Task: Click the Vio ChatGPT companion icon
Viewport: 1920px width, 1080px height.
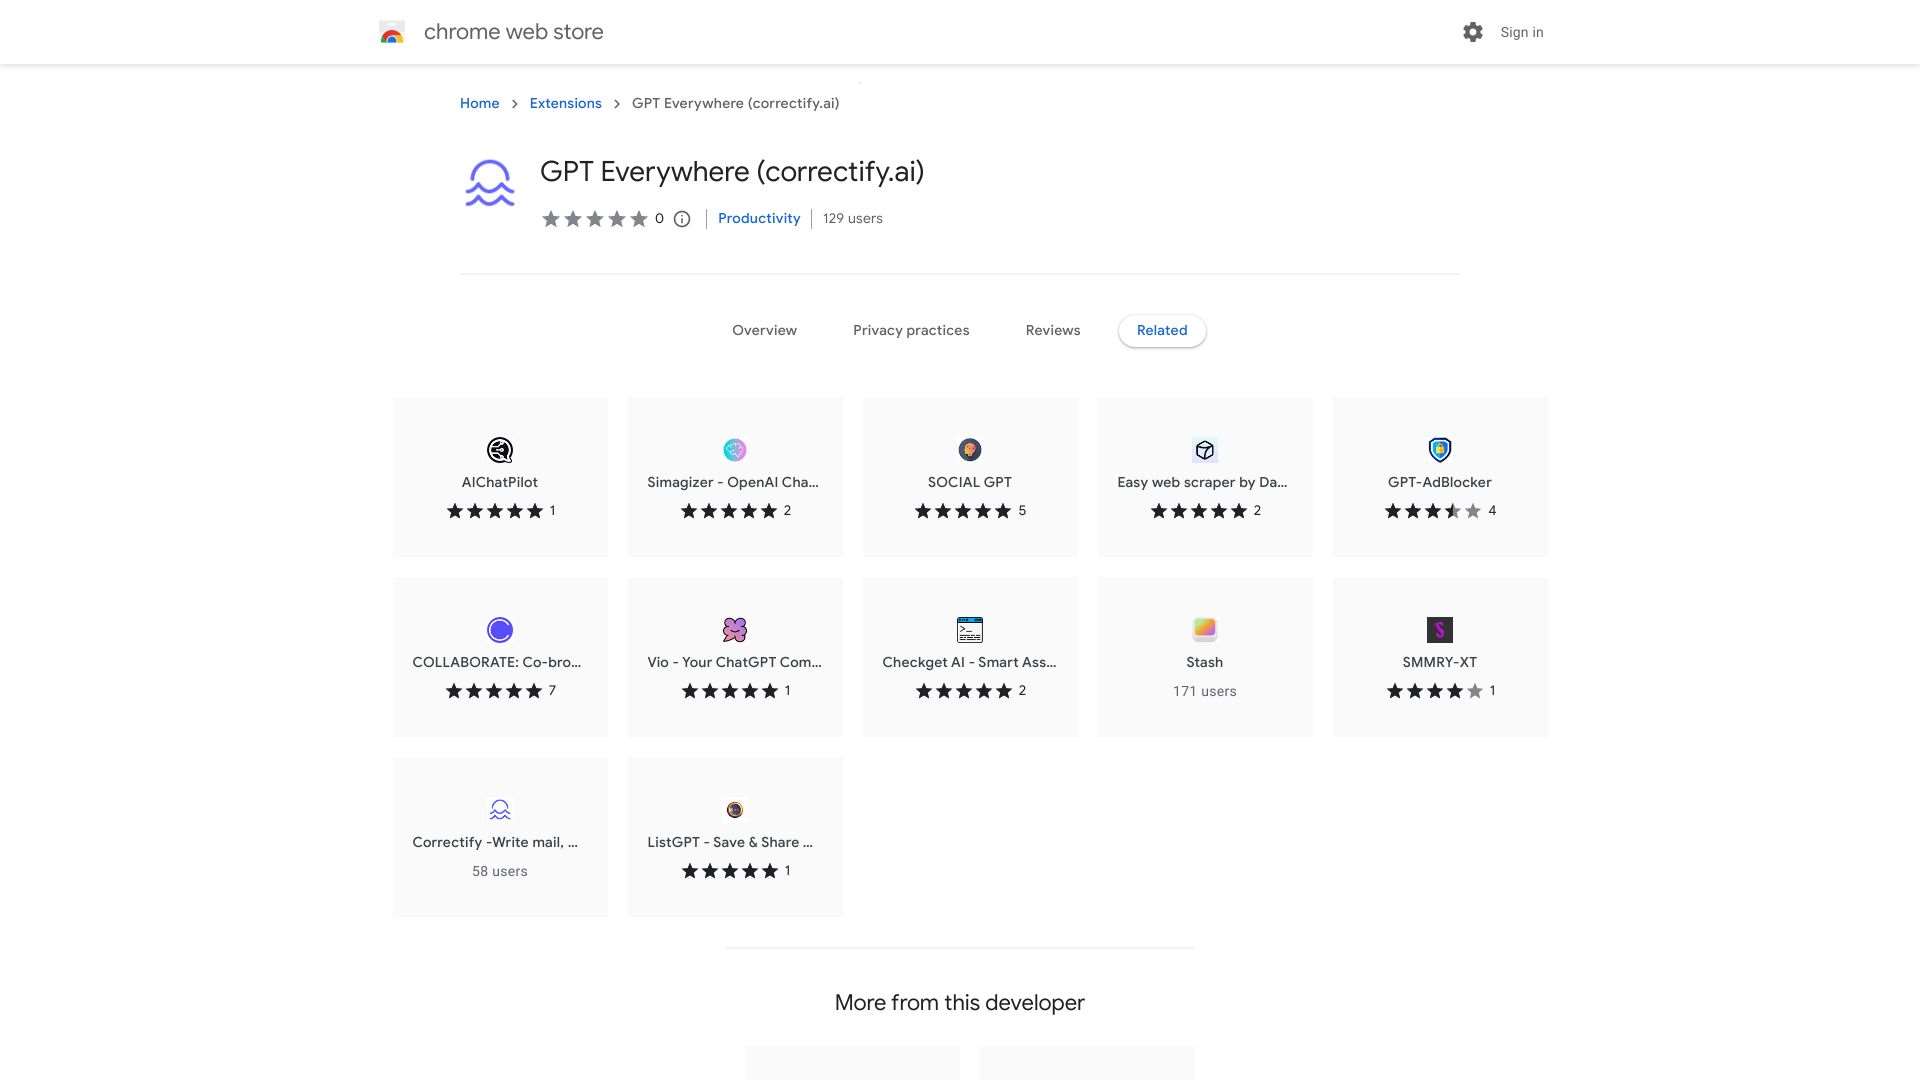Action: [735, 630]
